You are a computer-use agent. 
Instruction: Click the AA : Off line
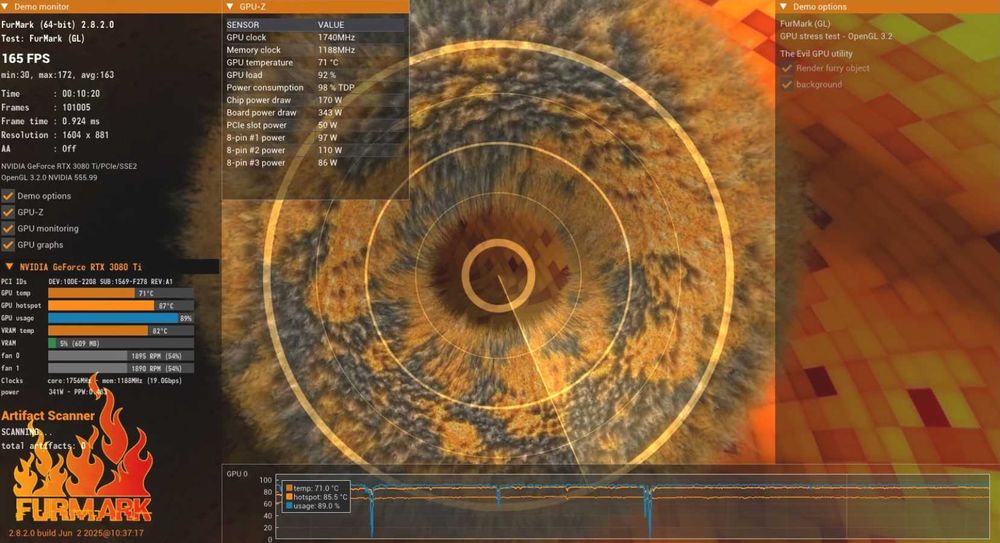[39, 149]
